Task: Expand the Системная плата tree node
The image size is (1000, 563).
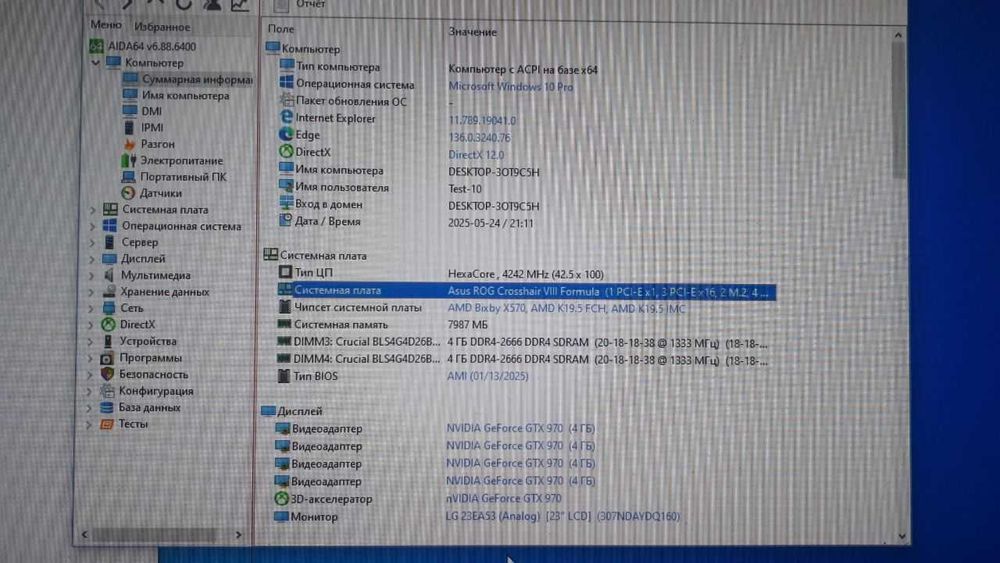Action: (x=93, y=209)
